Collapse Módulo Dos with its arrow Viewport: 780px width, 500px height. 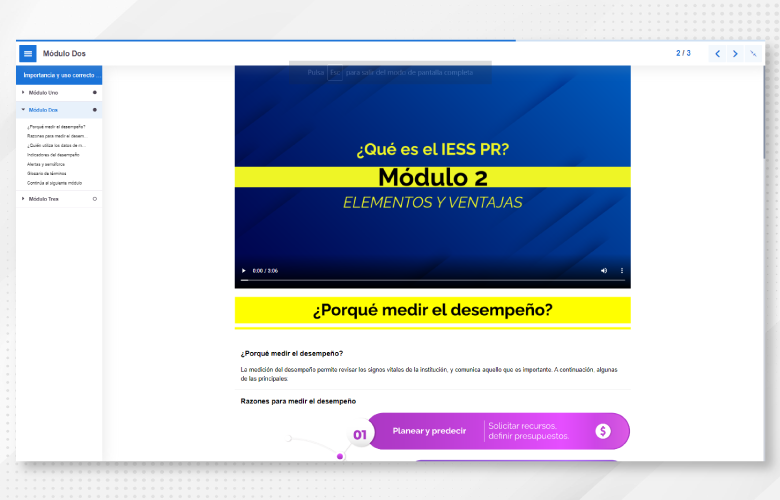tap(23, 109)
